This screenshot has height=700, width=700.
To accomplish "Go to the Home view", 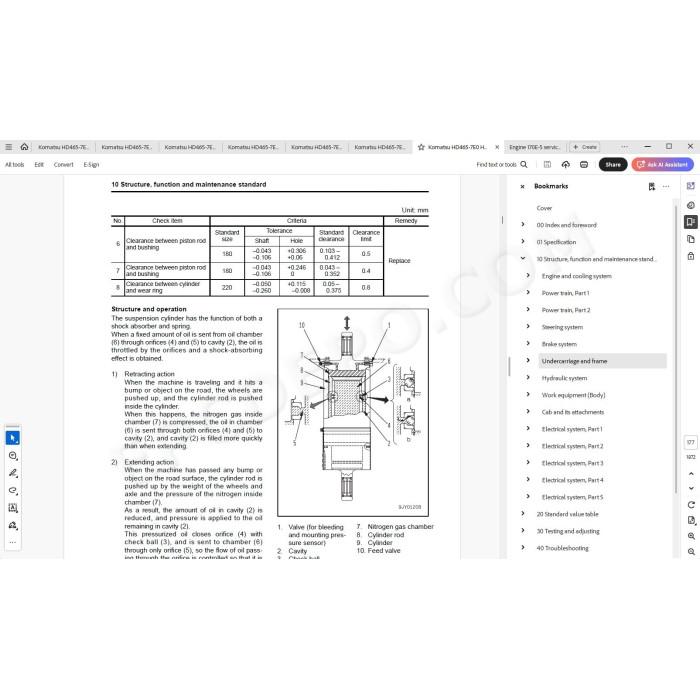I will click(x=25, y=146).
